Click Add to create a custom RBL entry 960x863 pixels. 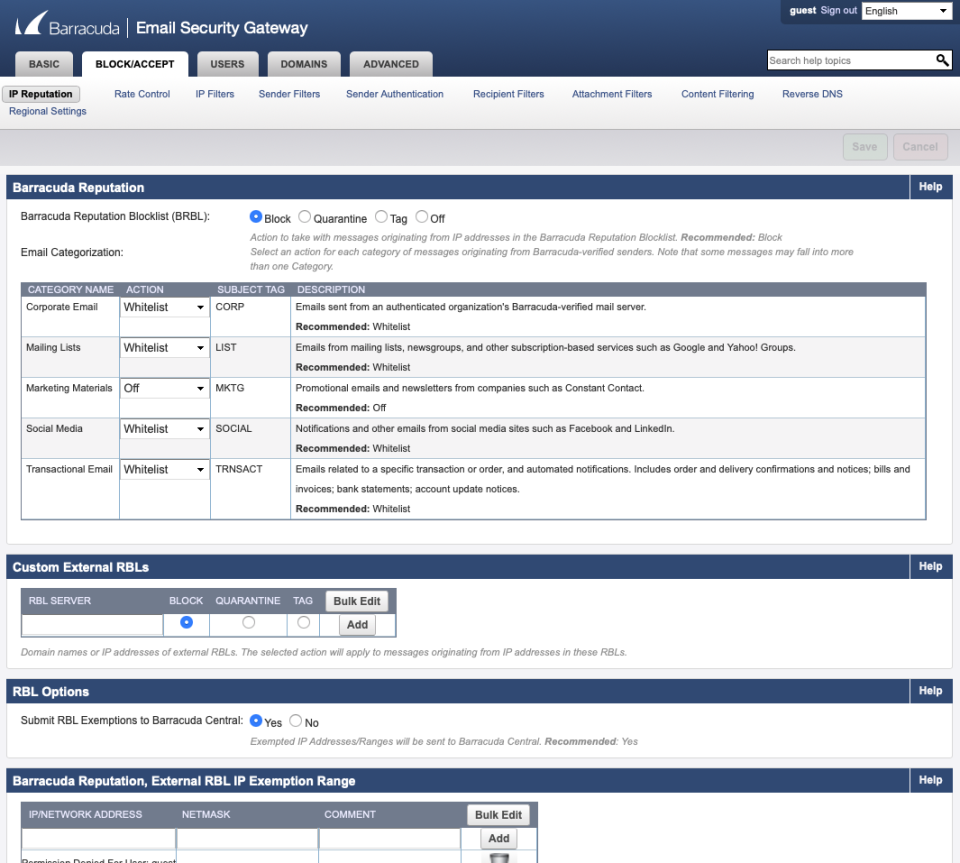[x=357, y=624]
